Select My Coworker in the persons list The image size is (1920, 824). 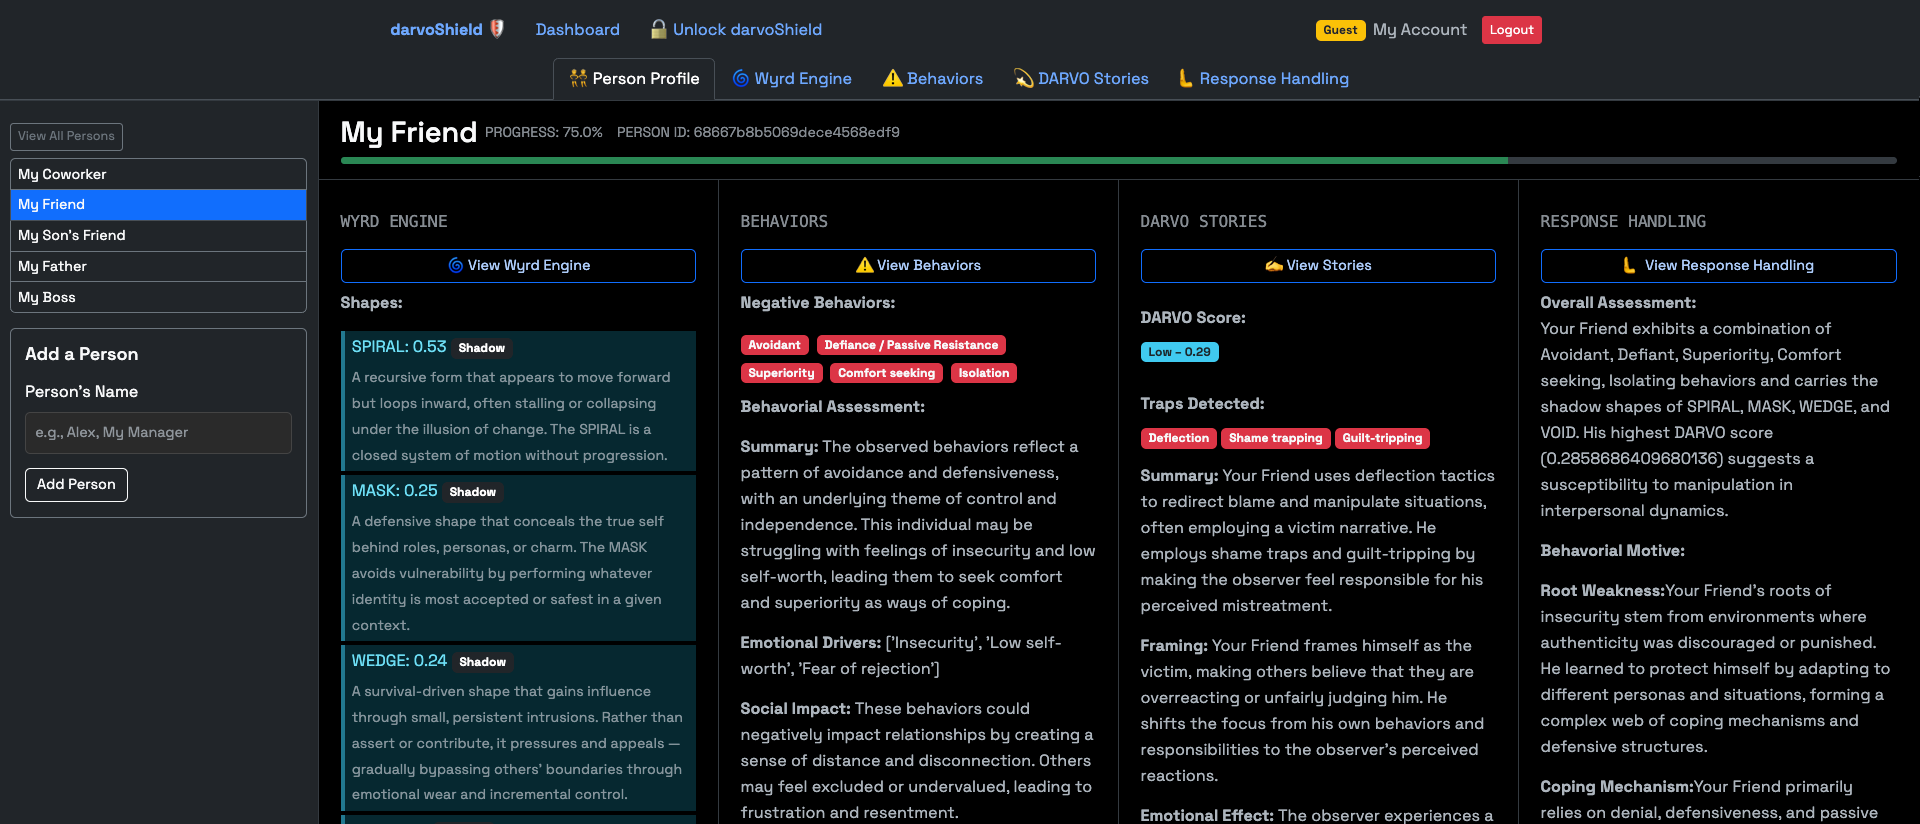click(x=158, y=174)
